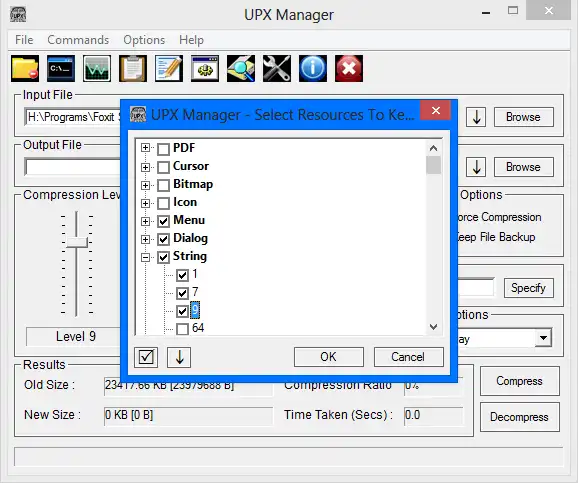Click the Compress button
Screen dimensions: 578x483
point(519,381)
